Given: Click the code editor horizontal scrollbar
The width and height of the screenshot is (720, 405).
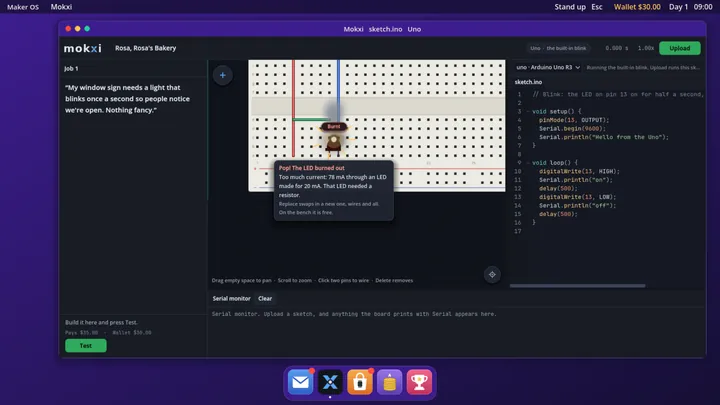Looking at the screenshot, I should pos(577,286).
